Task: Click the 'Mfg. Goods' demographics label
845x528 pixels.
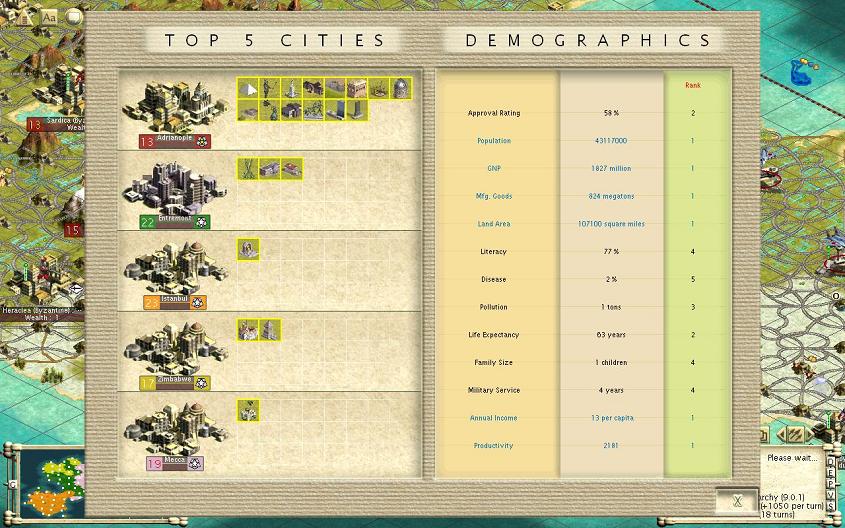Action: (x=494, y=196)
